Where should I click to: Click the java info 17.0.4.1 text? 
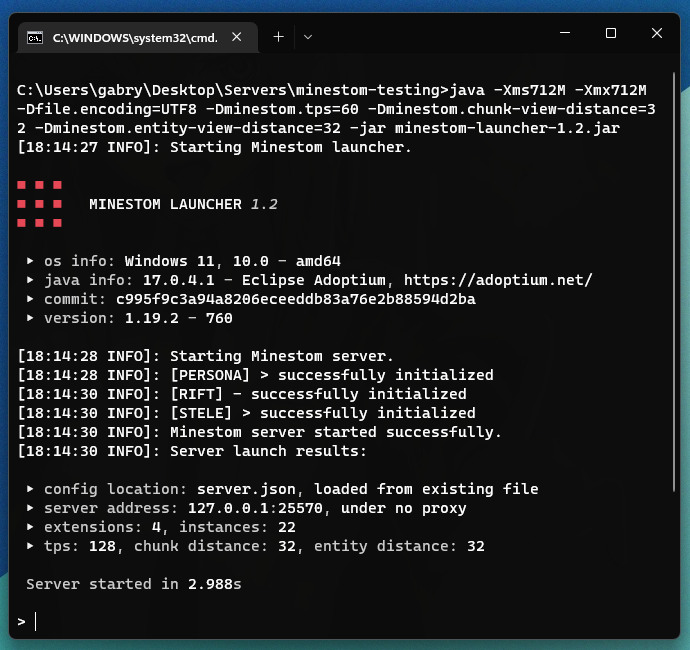pyautogui.click(x=178, y=280)
